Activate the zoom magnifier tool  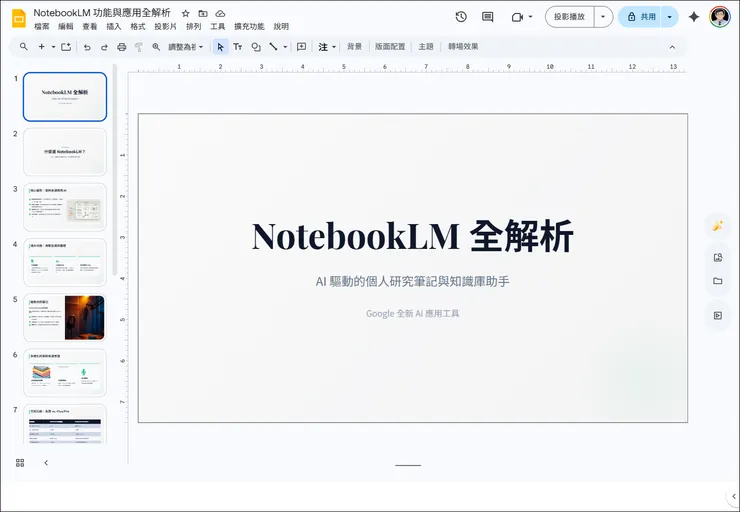click(x=156, y=47)
